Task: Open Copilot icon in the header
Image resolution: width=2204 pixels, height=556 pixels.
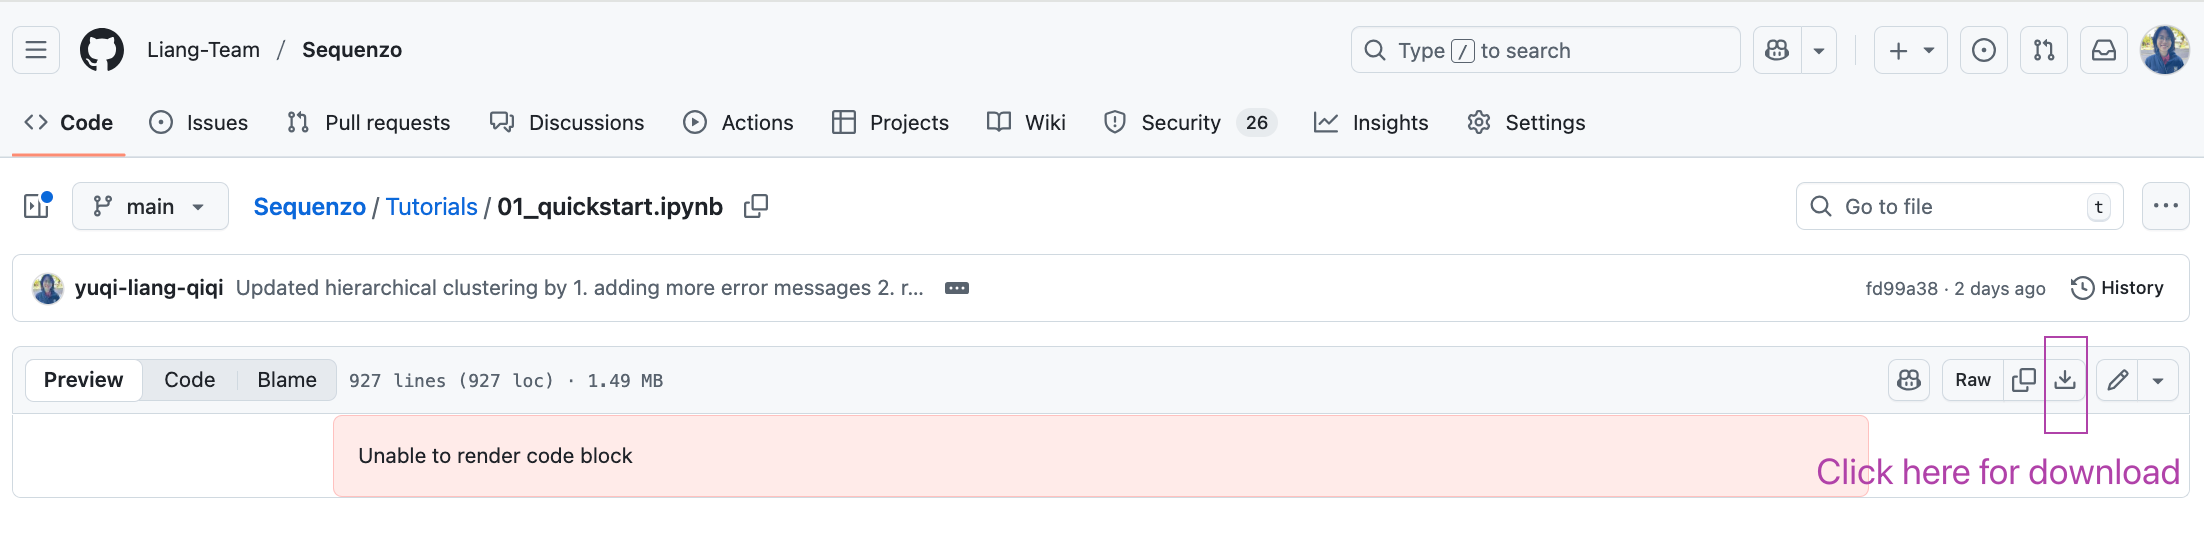Action: tap(1777, 50)
